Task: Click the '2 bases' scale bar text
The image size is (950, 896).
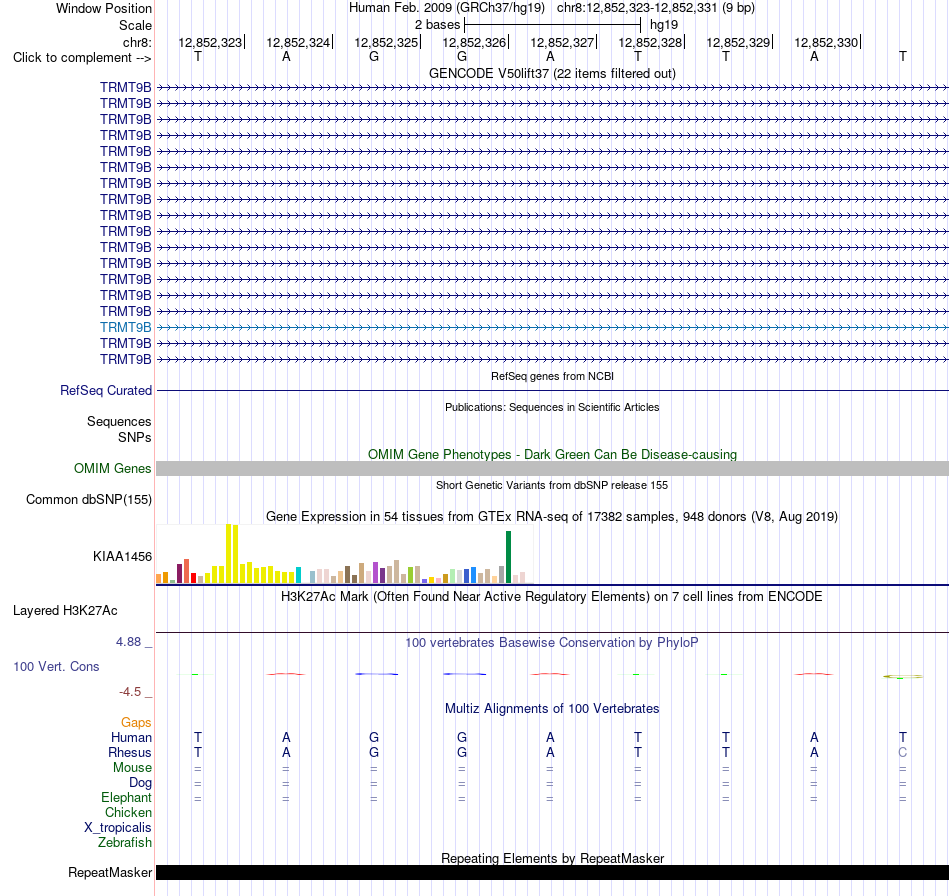Action: click(437, 25)
